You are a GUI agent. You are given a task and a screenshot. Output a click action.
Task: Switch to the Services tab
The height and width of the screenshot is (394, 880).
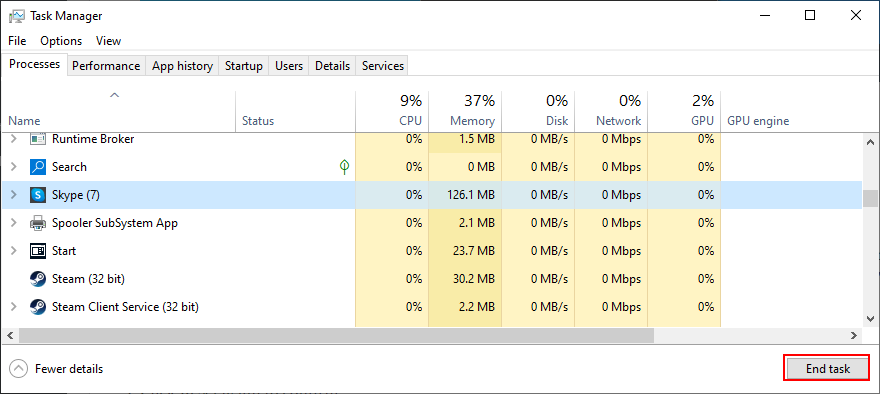[383, 66]
